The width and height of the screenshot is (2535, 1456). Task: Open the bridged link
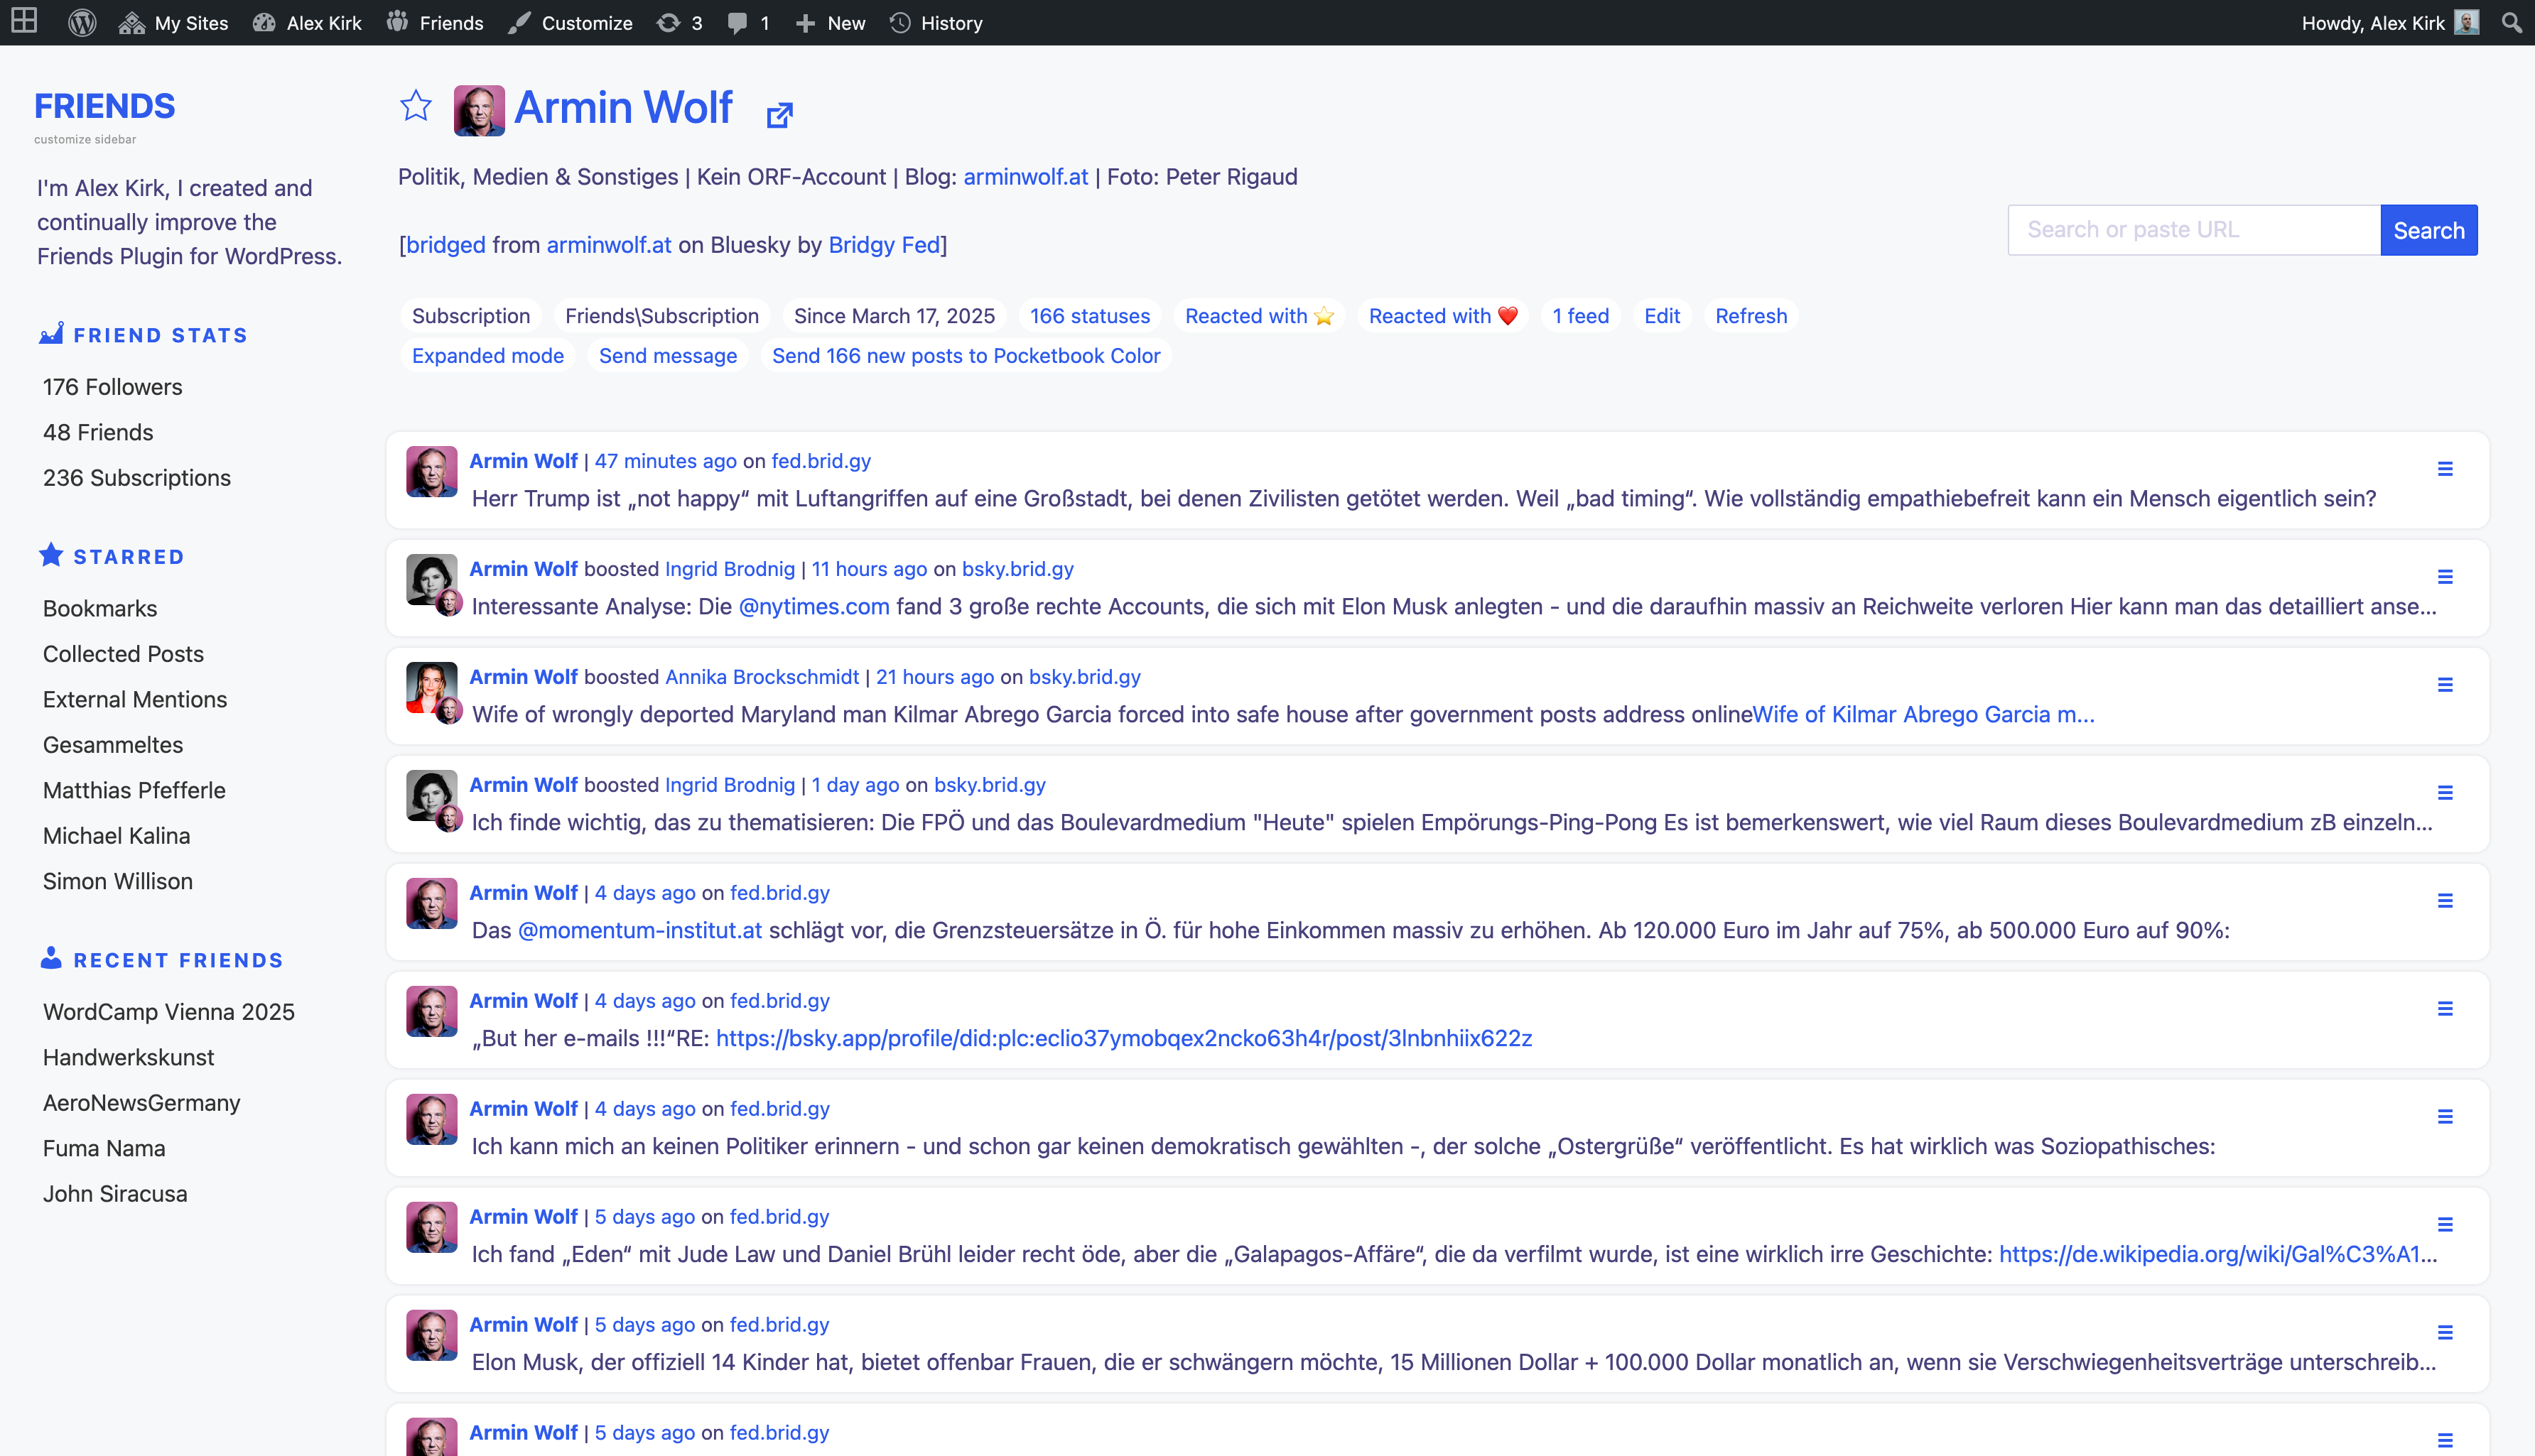(x=445, y=245)
